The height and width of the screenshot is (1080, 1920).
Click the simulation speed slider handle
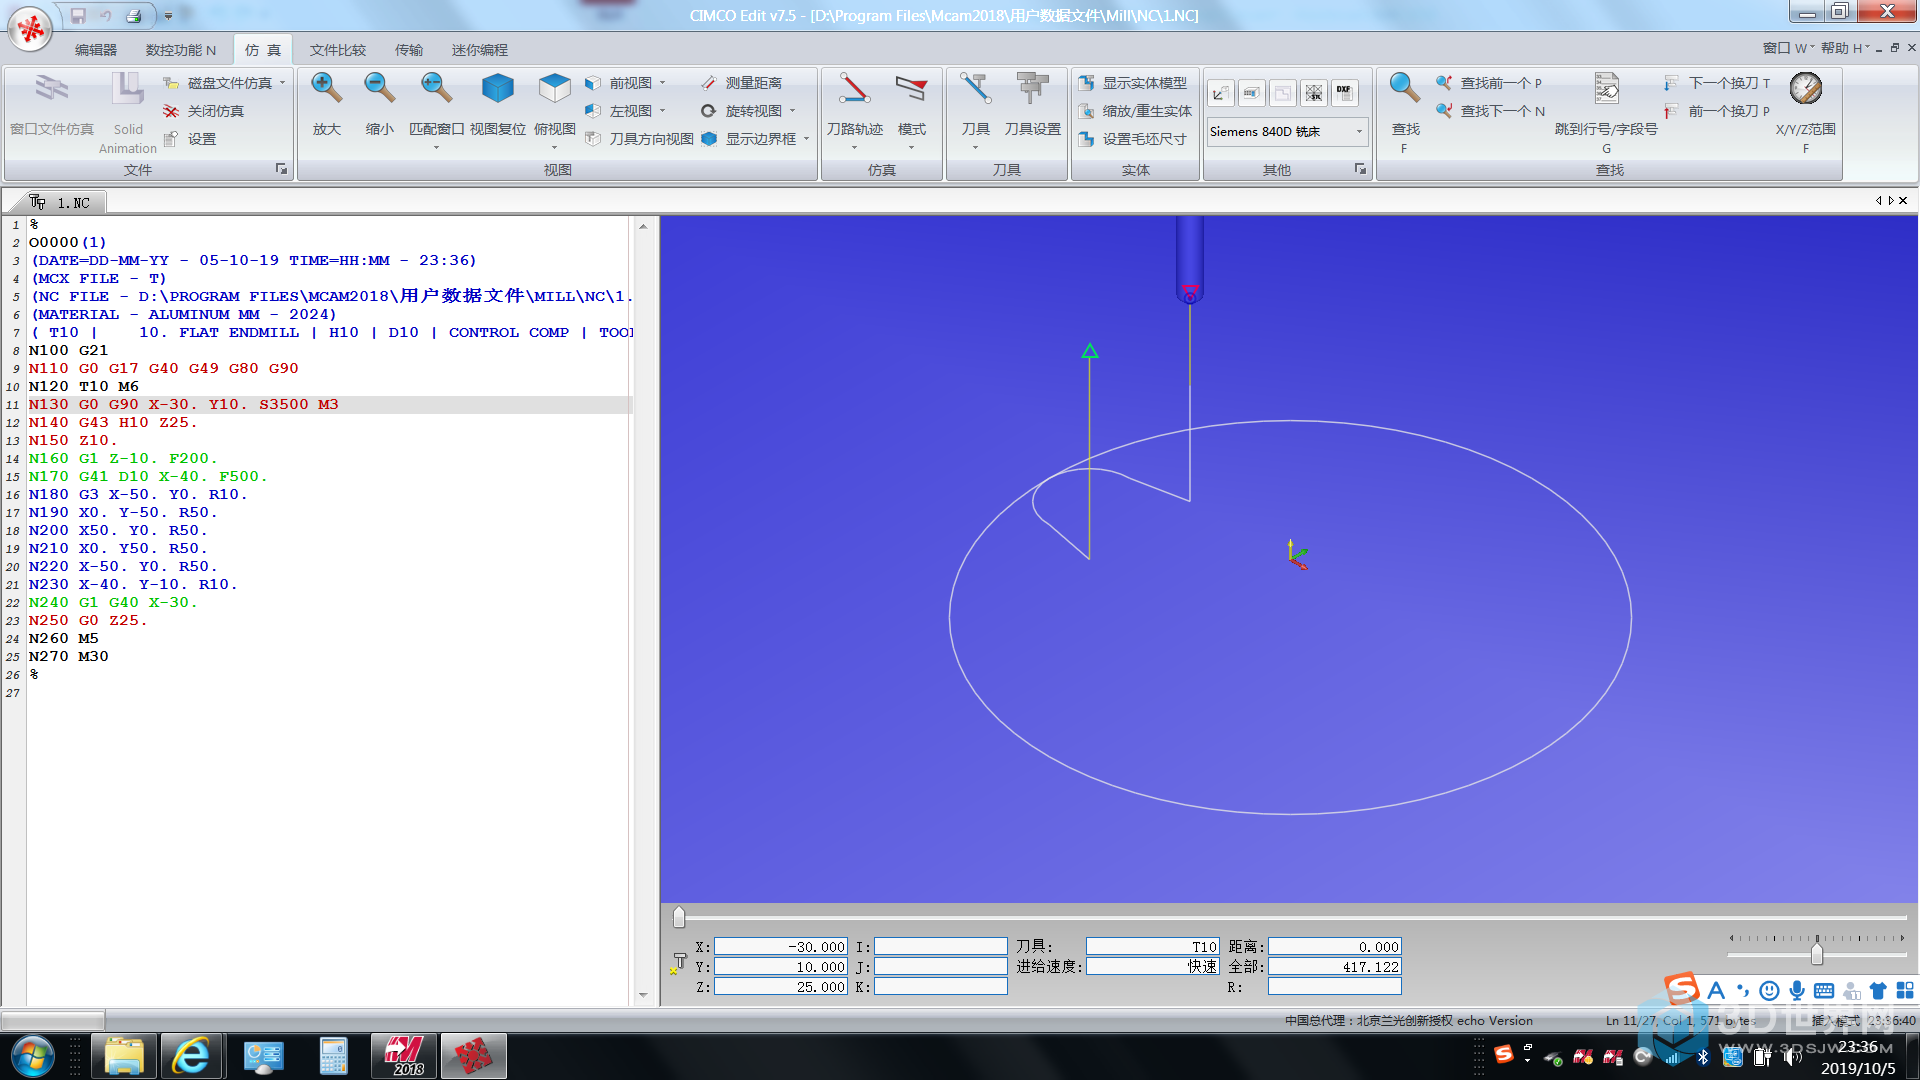click(1817, 955)
